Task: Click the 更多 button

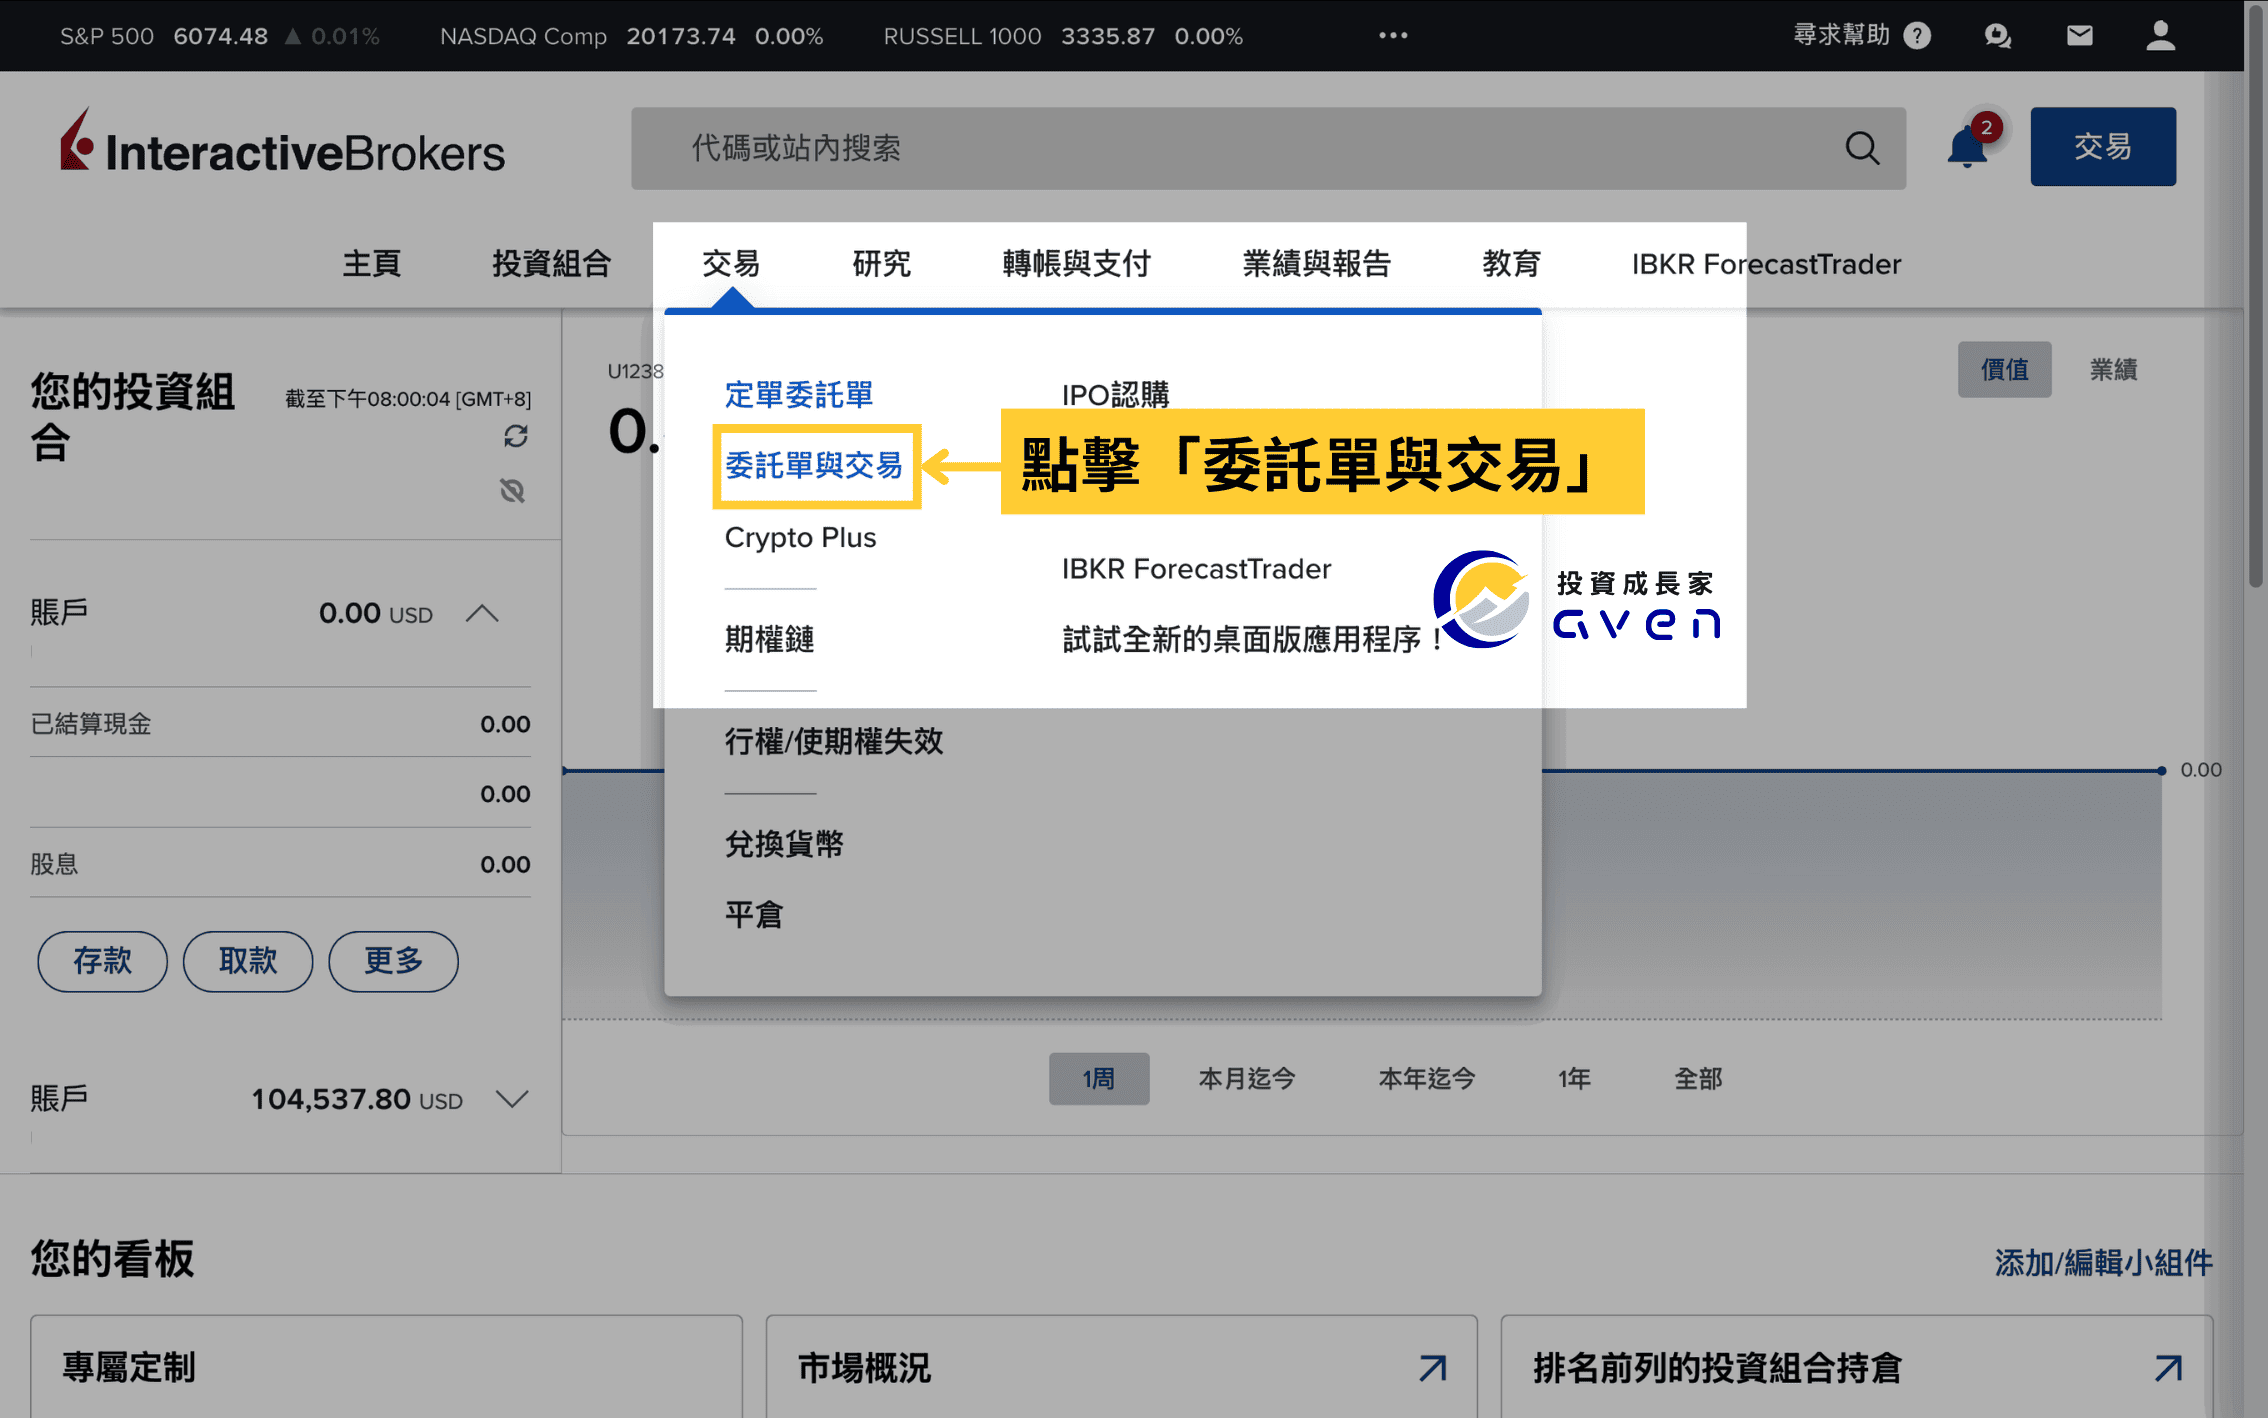Action: click(x=394, y=961)
